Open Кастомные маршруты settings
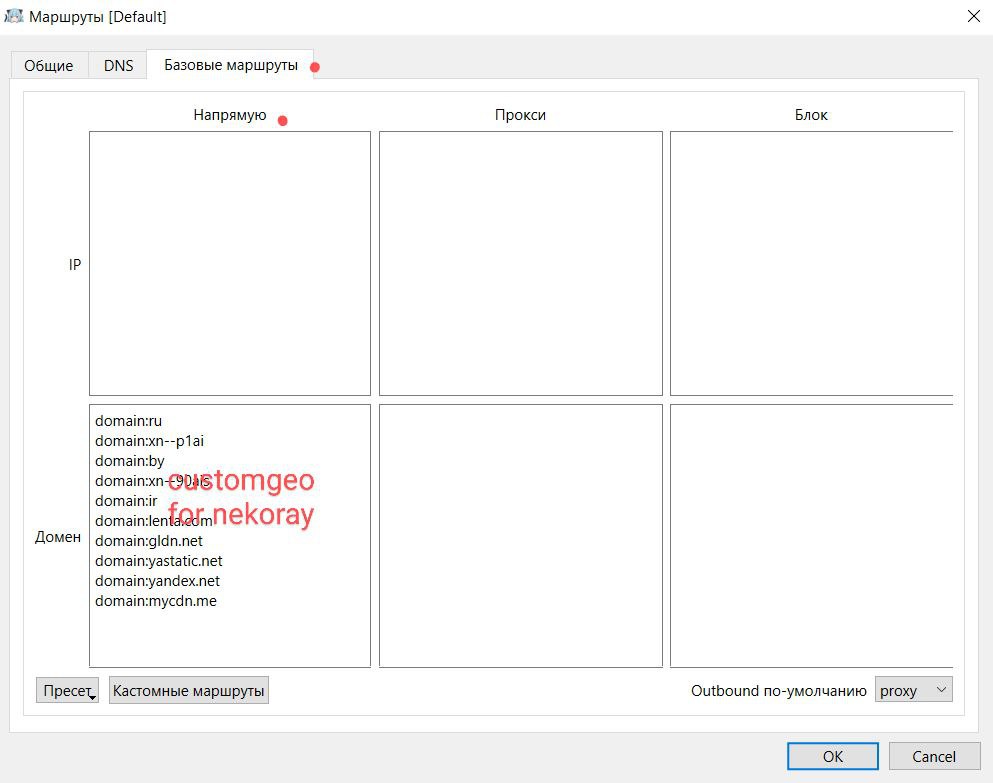 [x=189, y=691]
